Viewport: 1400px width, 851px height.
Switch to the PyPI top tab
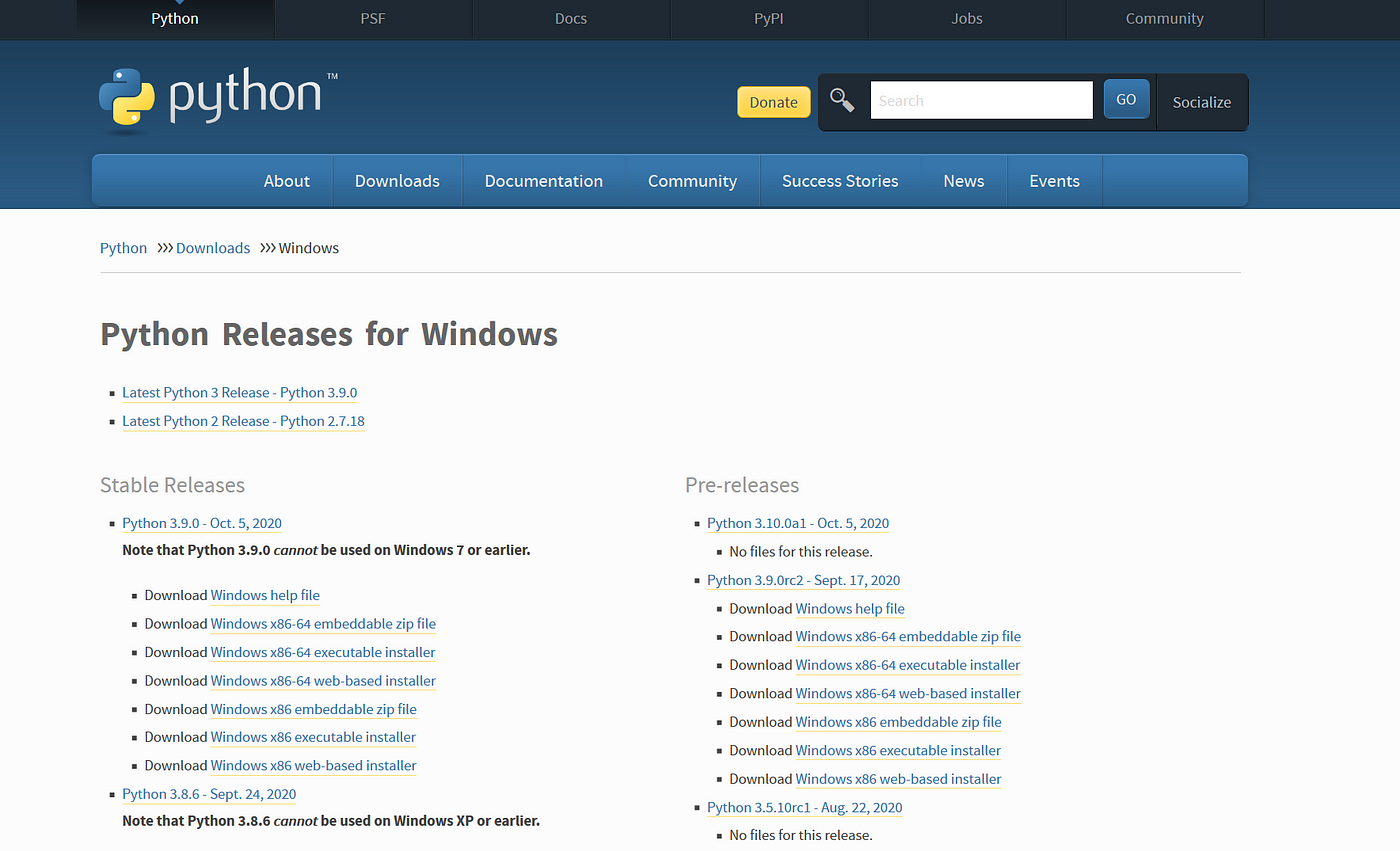click(x=769, y=19)
